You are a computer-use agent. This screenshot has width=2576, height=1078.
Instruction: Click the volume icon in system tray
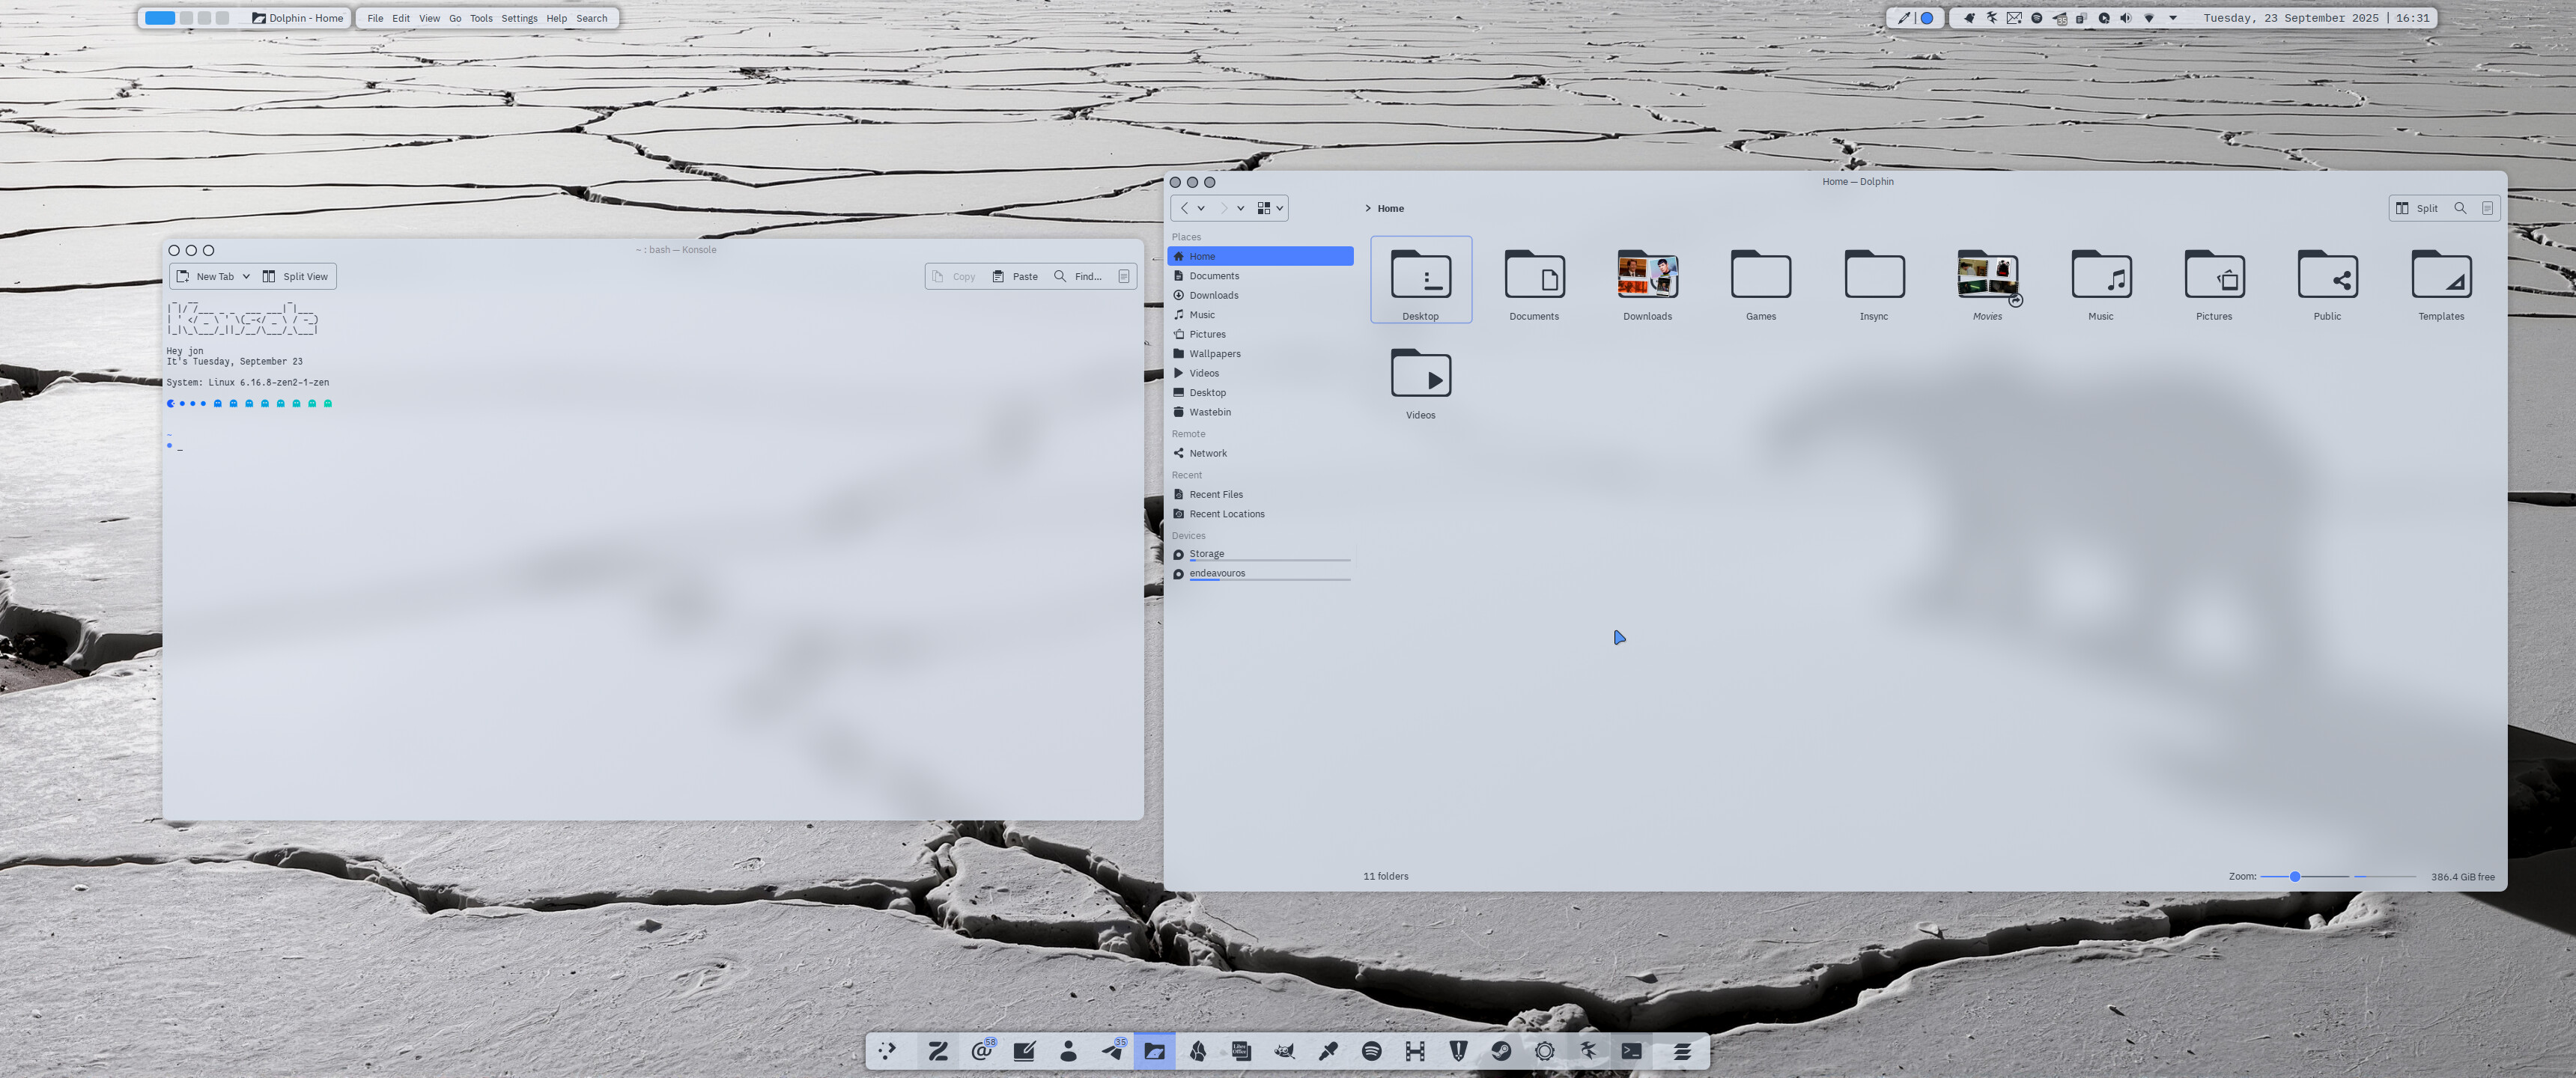point(2125,18)
